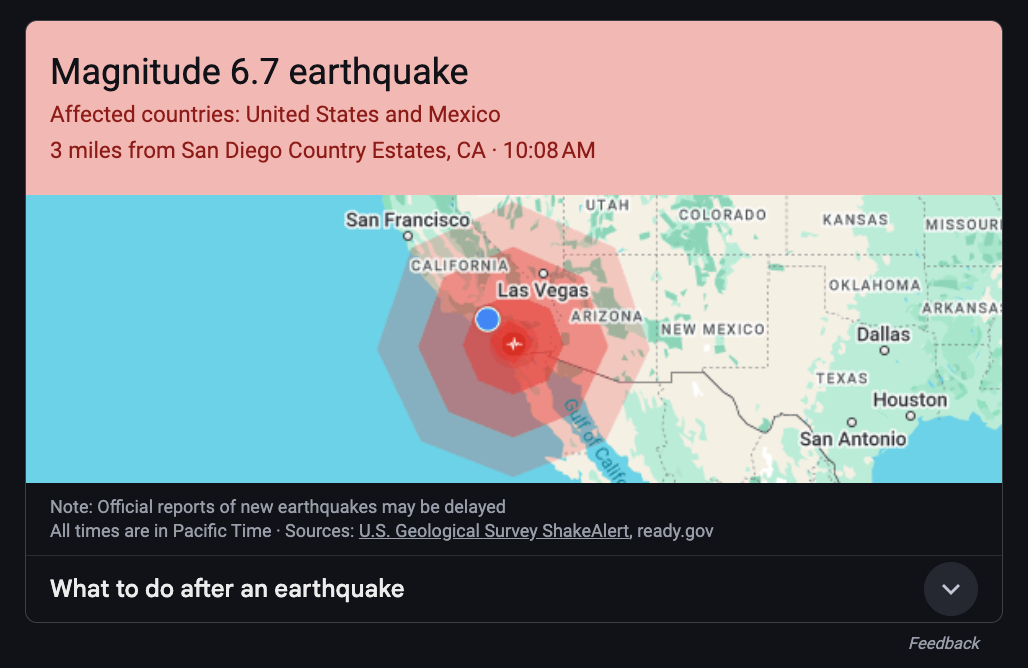The width and height of the screenshot is (1028, 668).
Task: Click the Feedback link
Action: (943, 643)
